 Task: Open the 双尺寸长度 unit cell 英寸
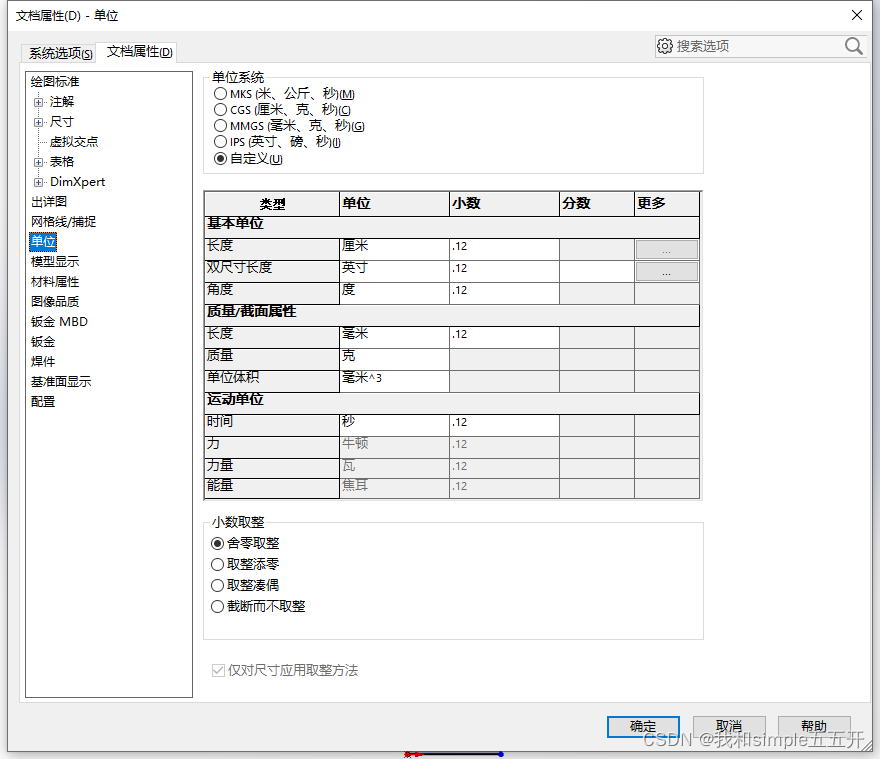coord(394,271)
